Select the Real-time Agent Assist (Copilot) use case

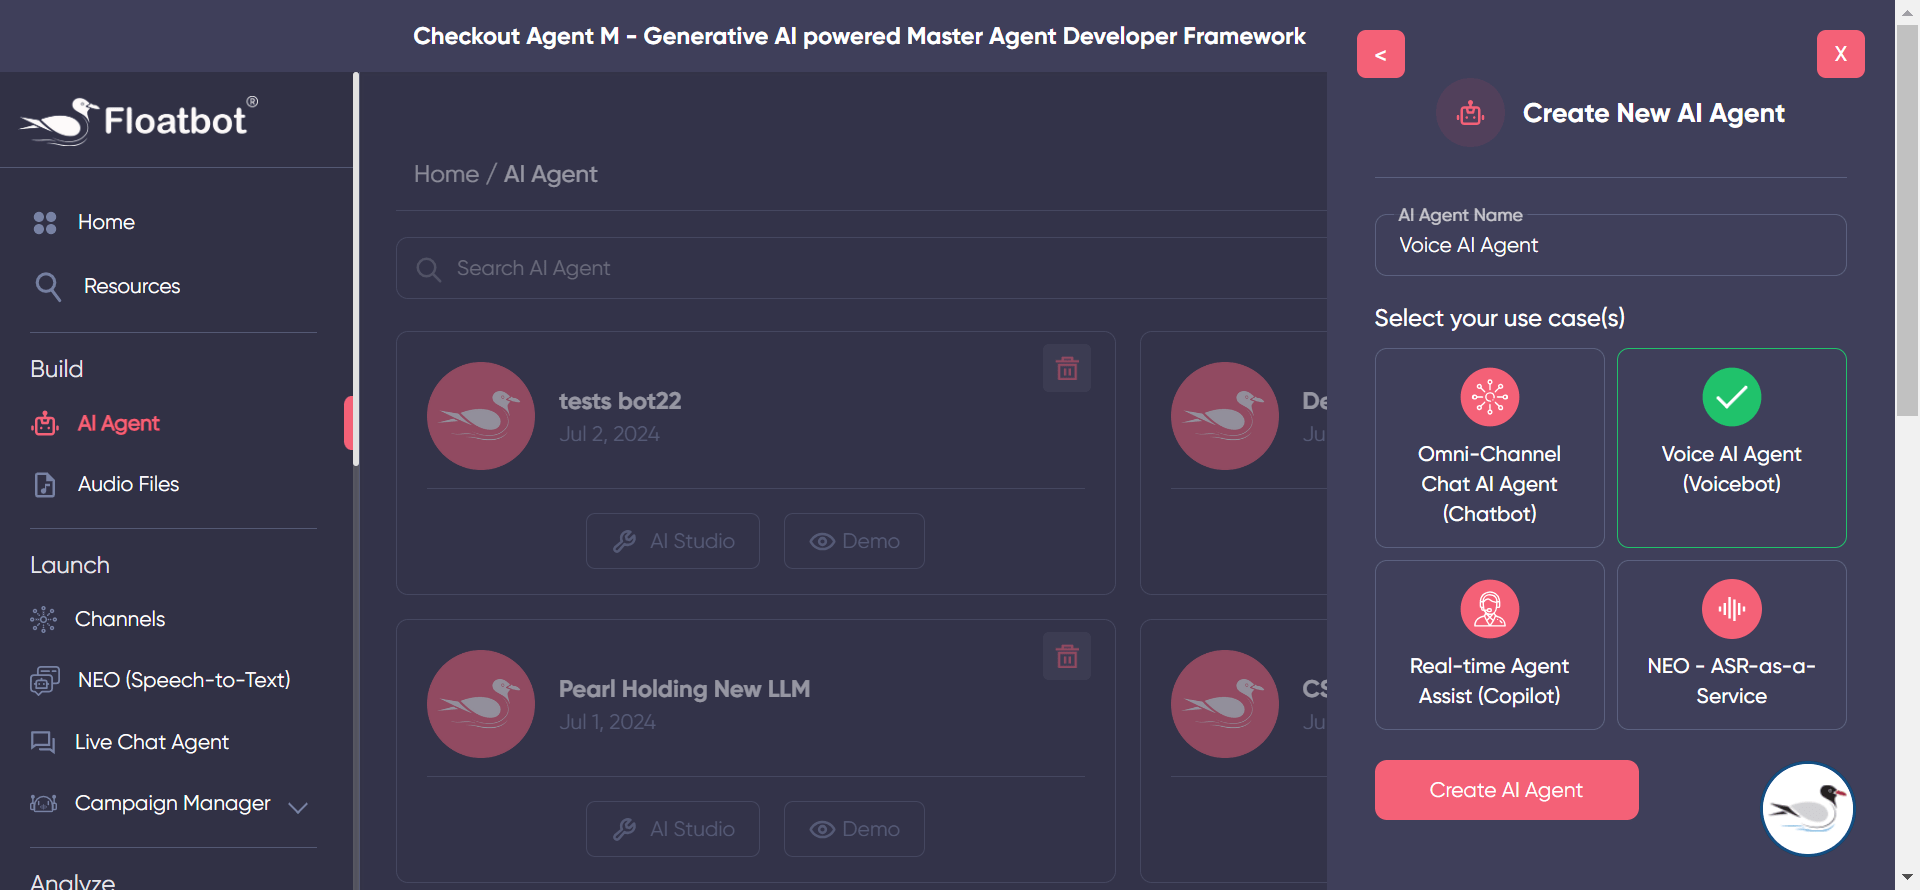point(1490,645)
